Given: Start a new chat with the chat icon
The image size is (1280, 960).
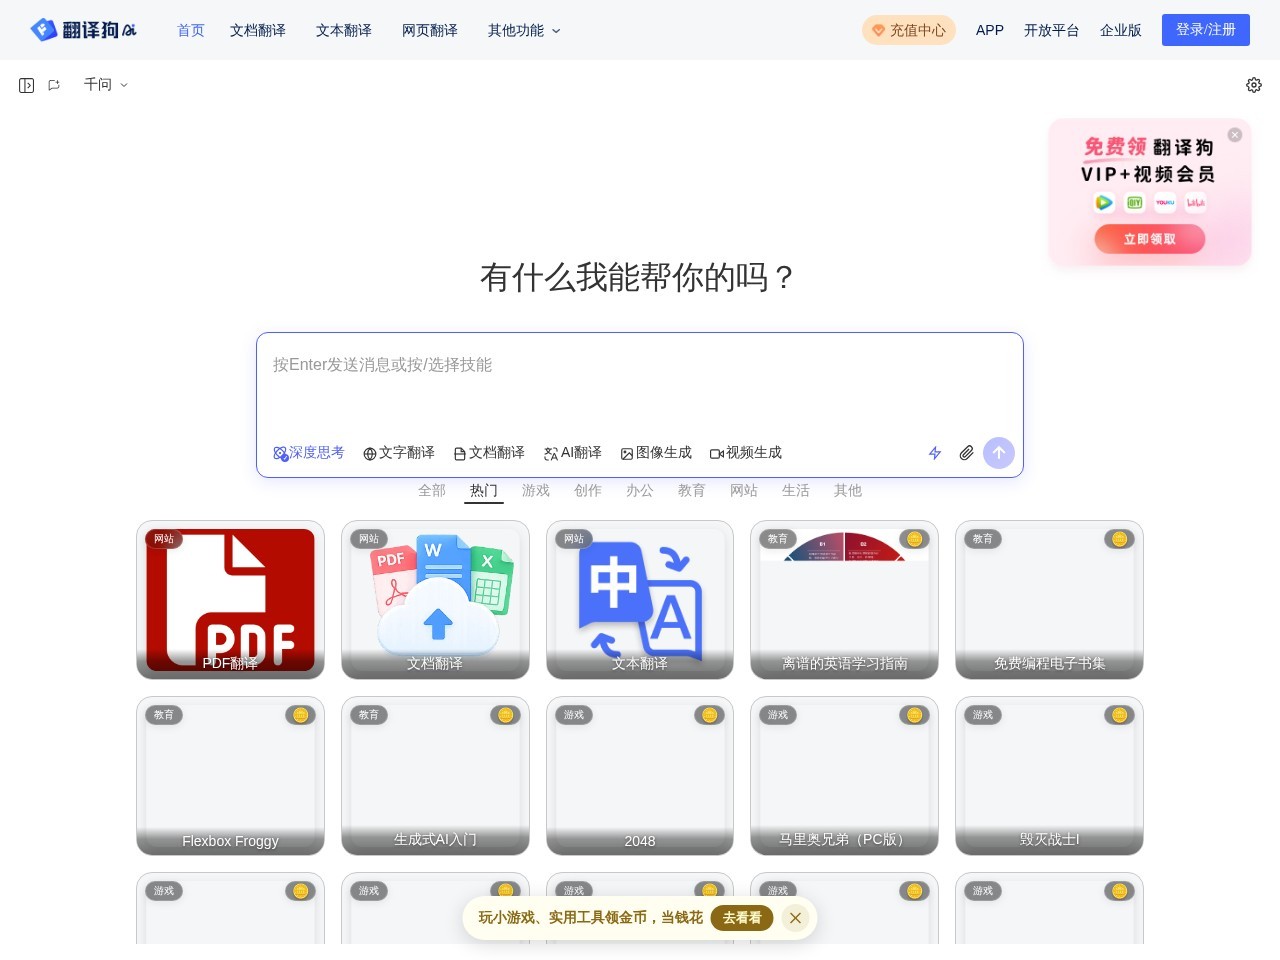Looking at the screenshot, I should (x=54, y=85).
